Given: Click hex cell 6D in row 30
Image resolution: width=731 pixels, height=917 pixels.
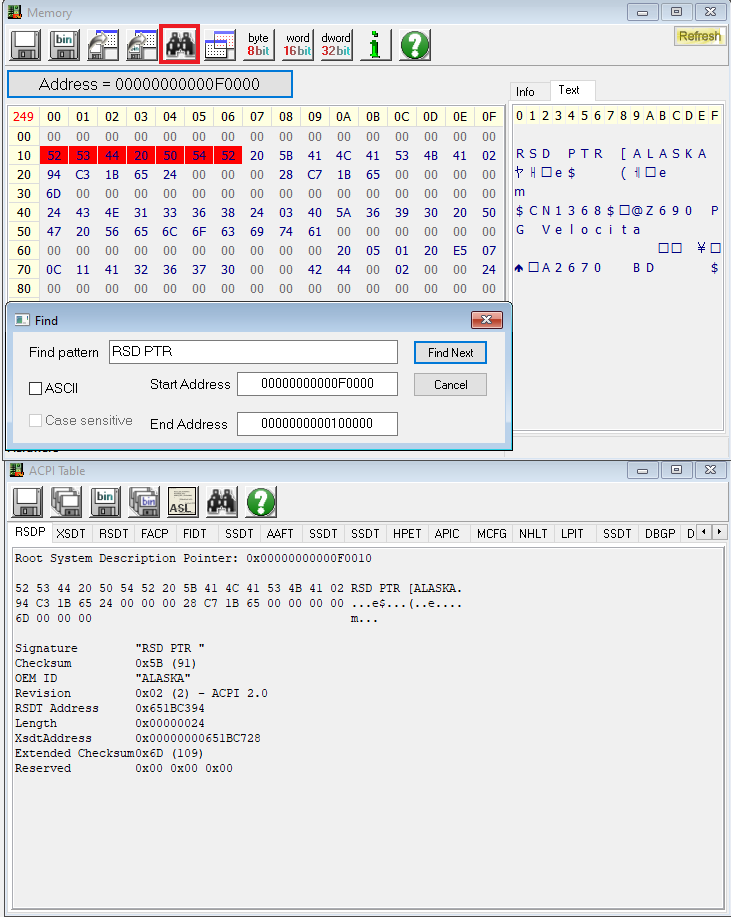Looking at the screenshot, I should pyautogui.click(x=54, y=194).
